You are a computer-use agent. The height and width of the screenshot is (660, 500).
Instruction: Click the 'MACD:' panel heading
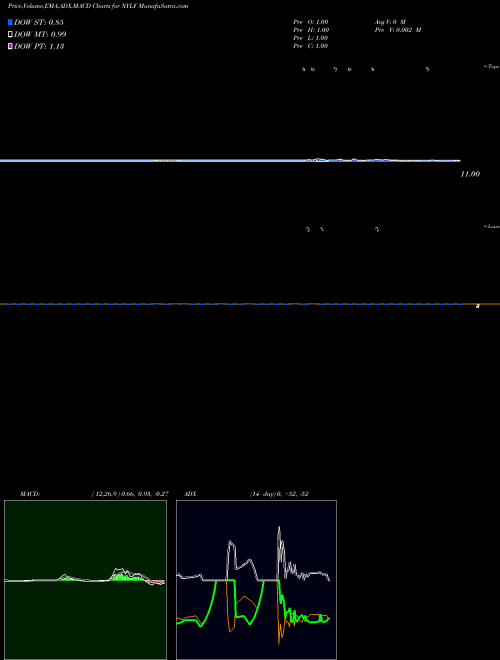(30, 494)
